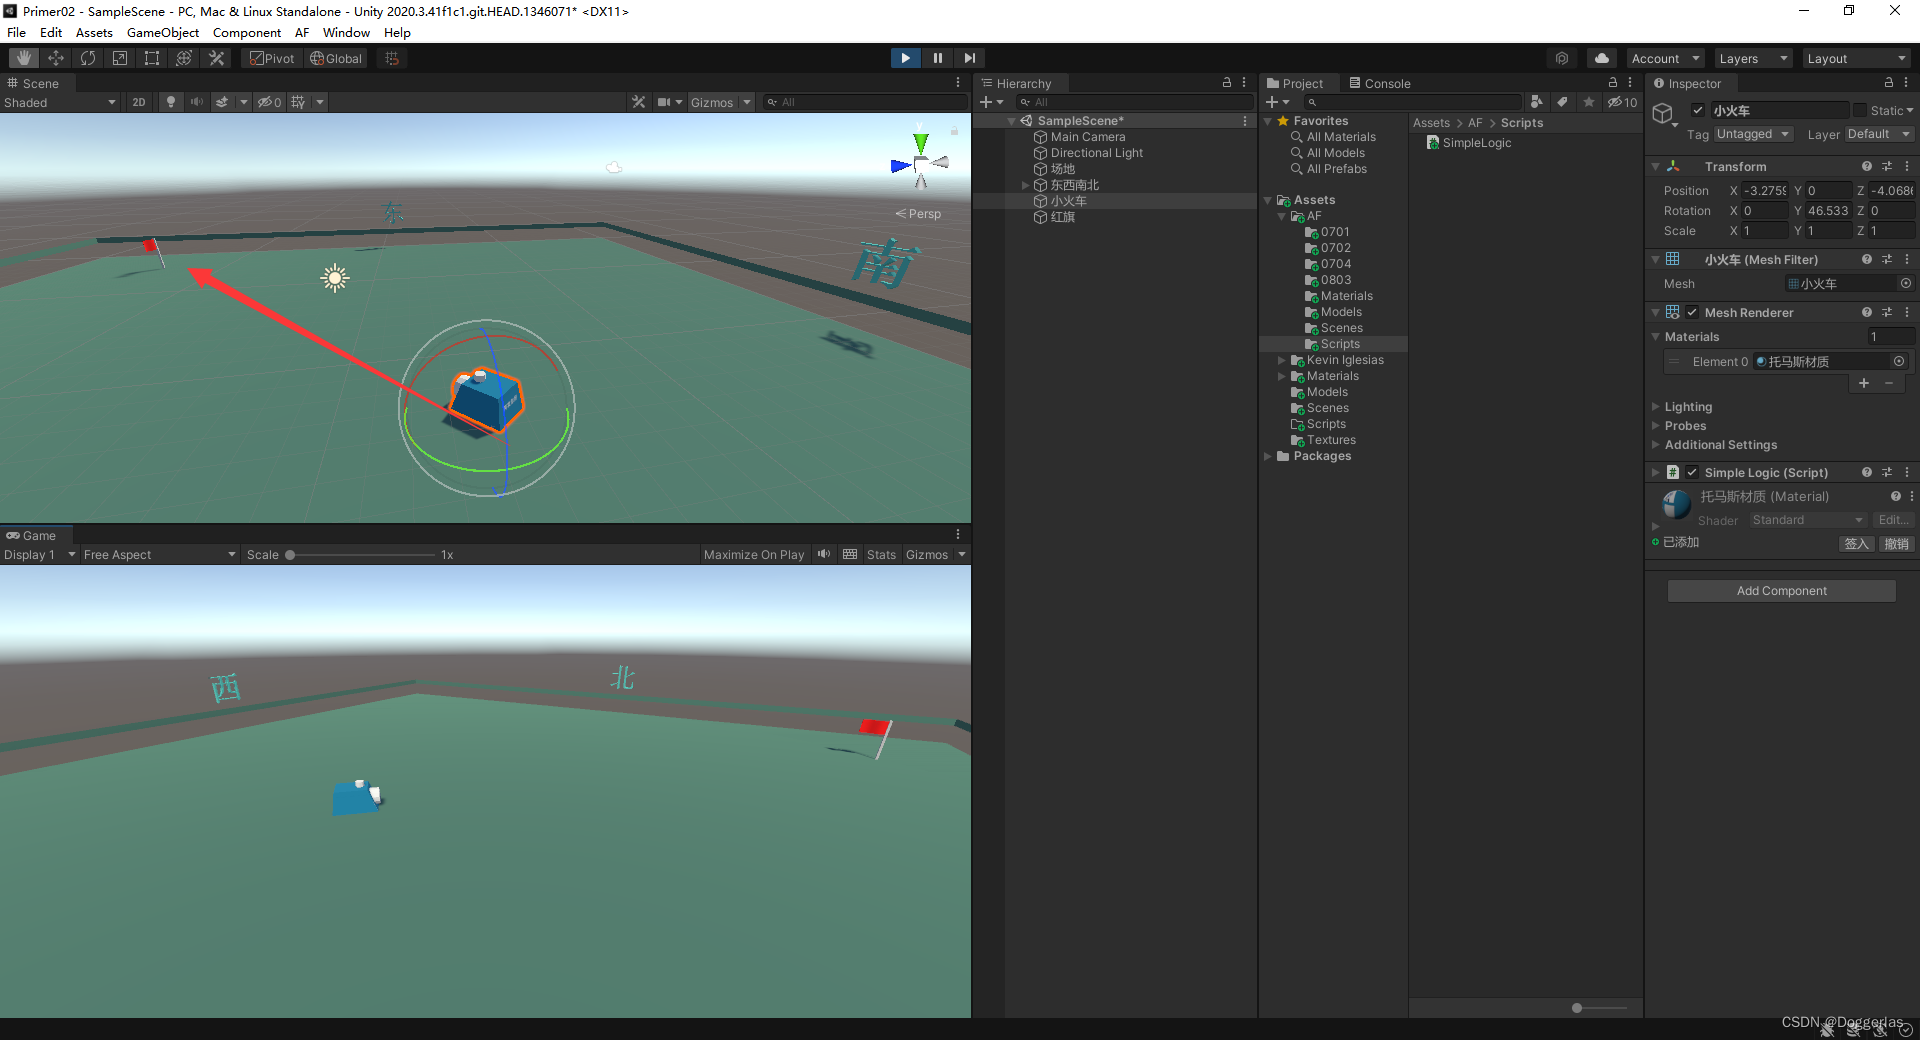Expand the 东西南北 object in Hierarchy
The height and width of the screenshot is (1040, 1920).
coord(1025,185)
